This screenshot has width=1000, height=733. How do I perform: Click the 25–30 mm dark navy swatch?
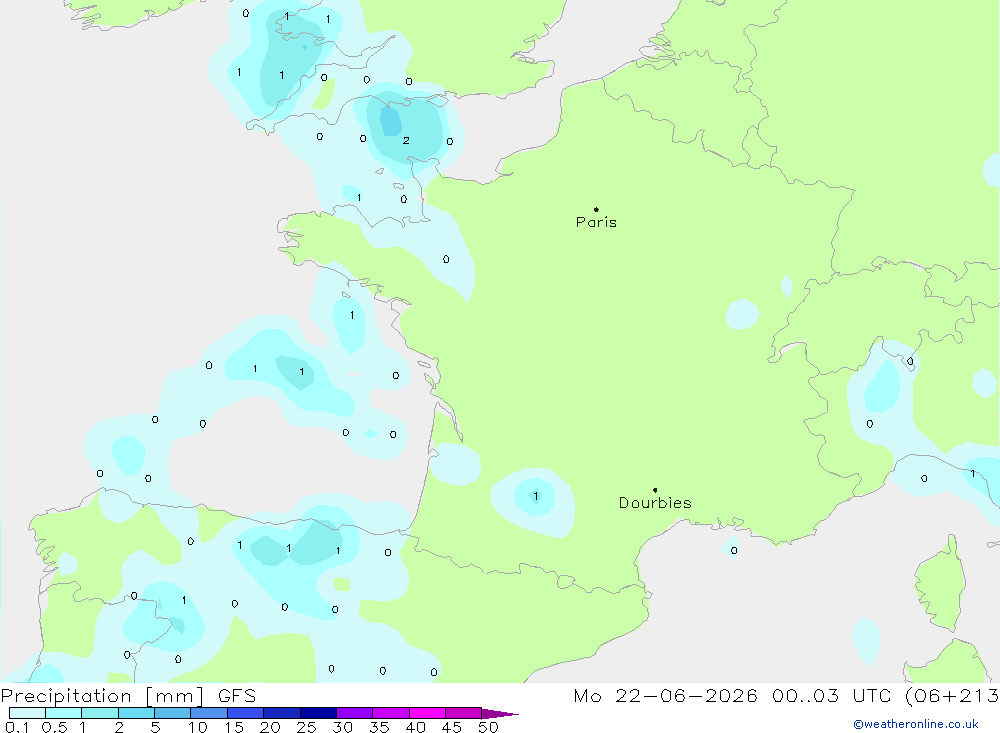click(318, 713)
